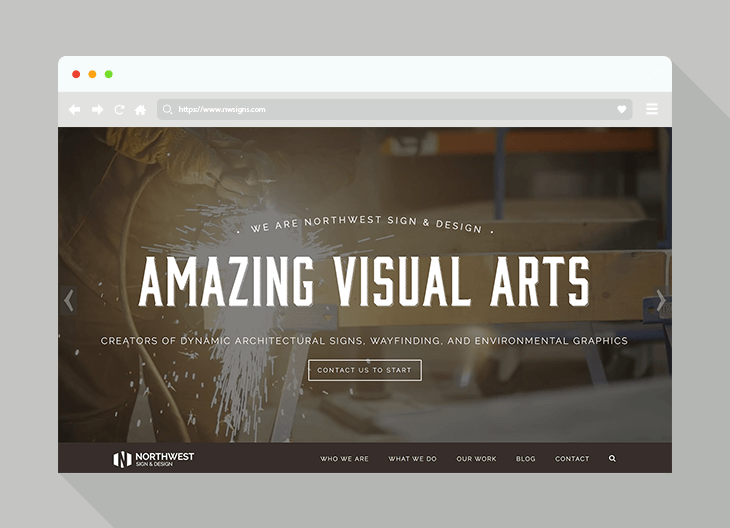730x528 pixels.
Task: Click the browser forward arrow
Action: coord(97,109)
